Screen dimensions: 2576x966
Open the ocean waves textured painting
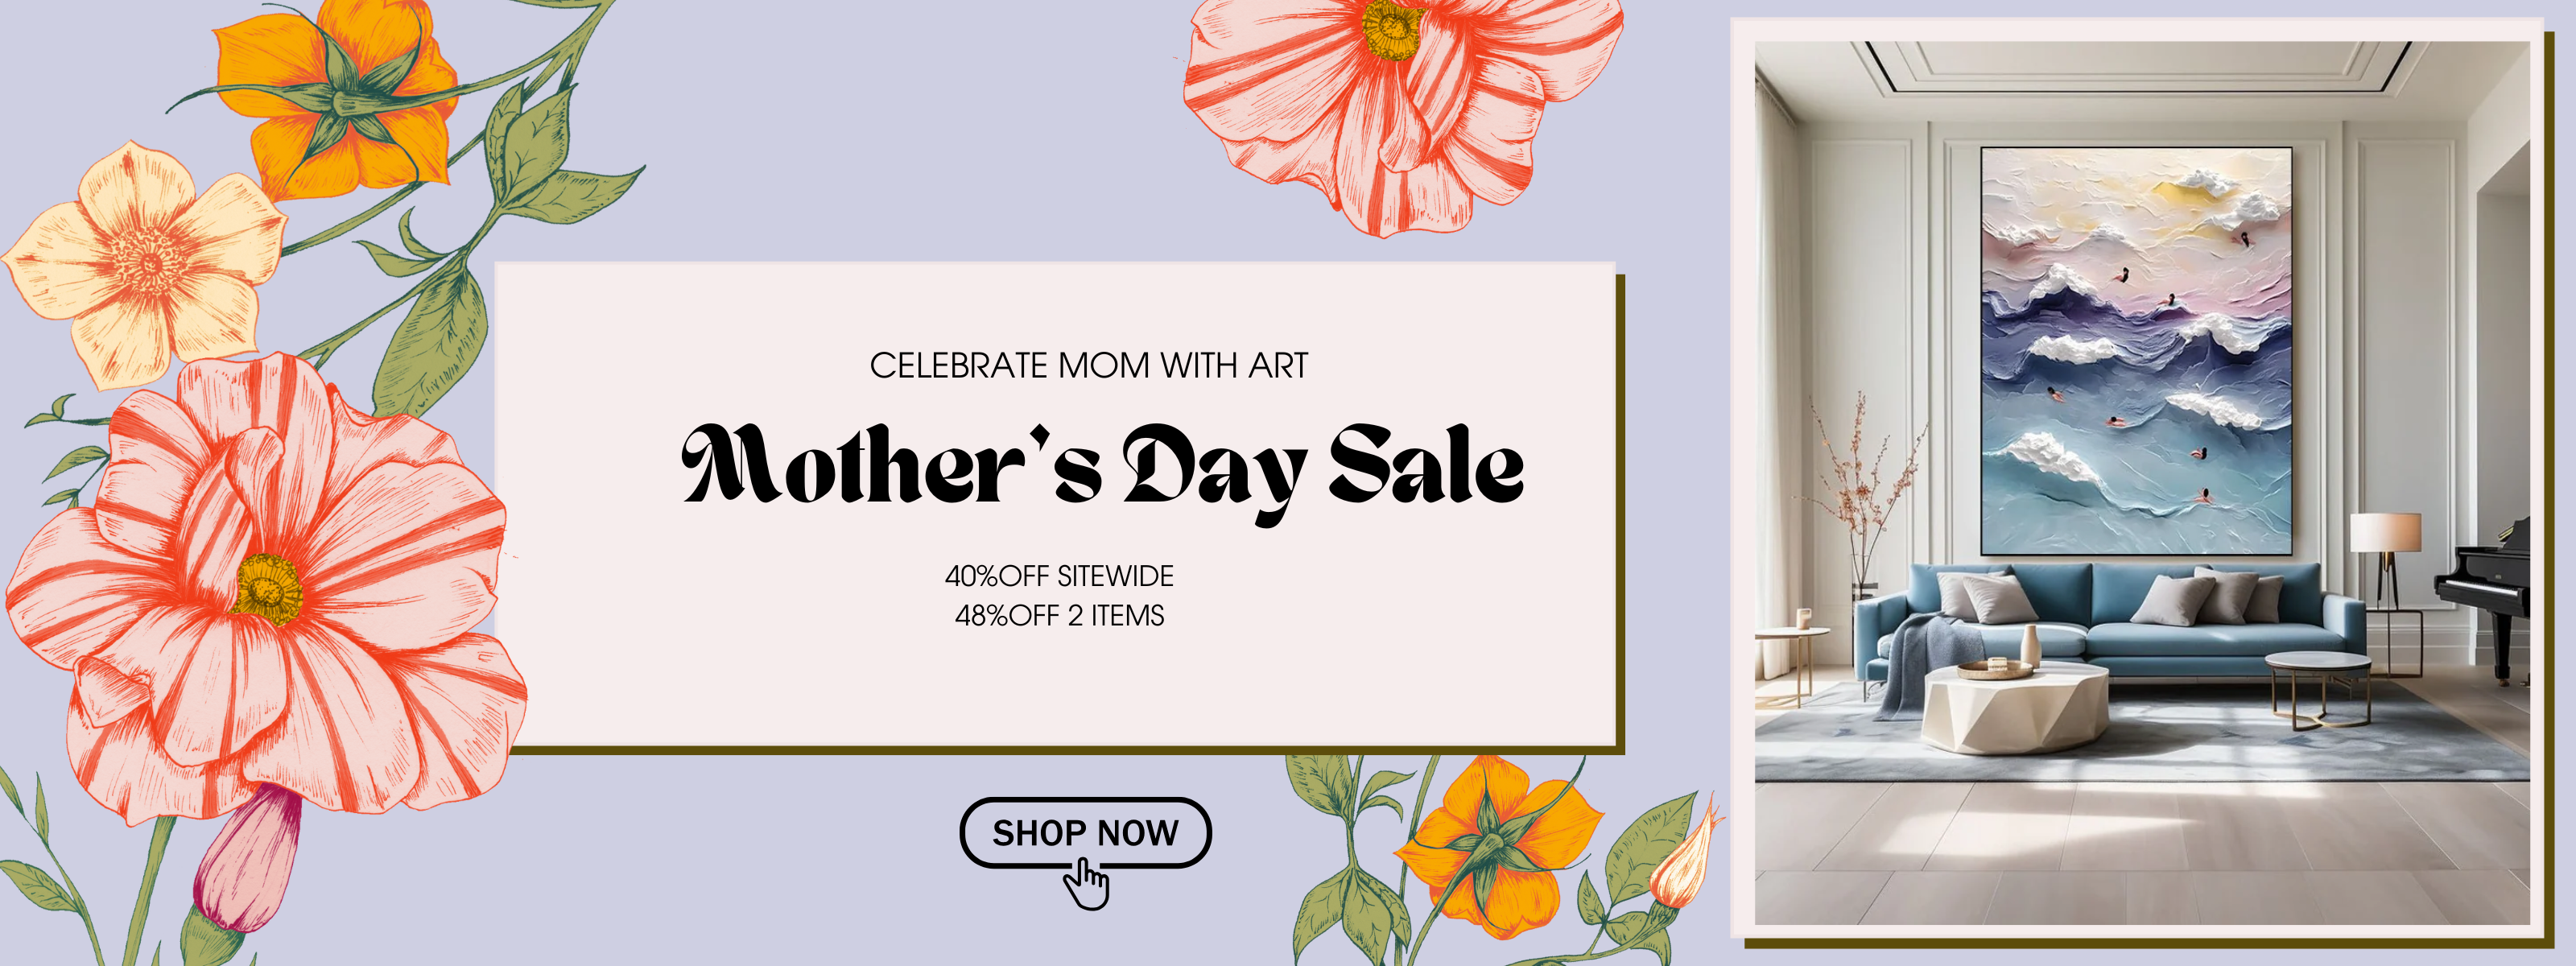(2136, 350)
